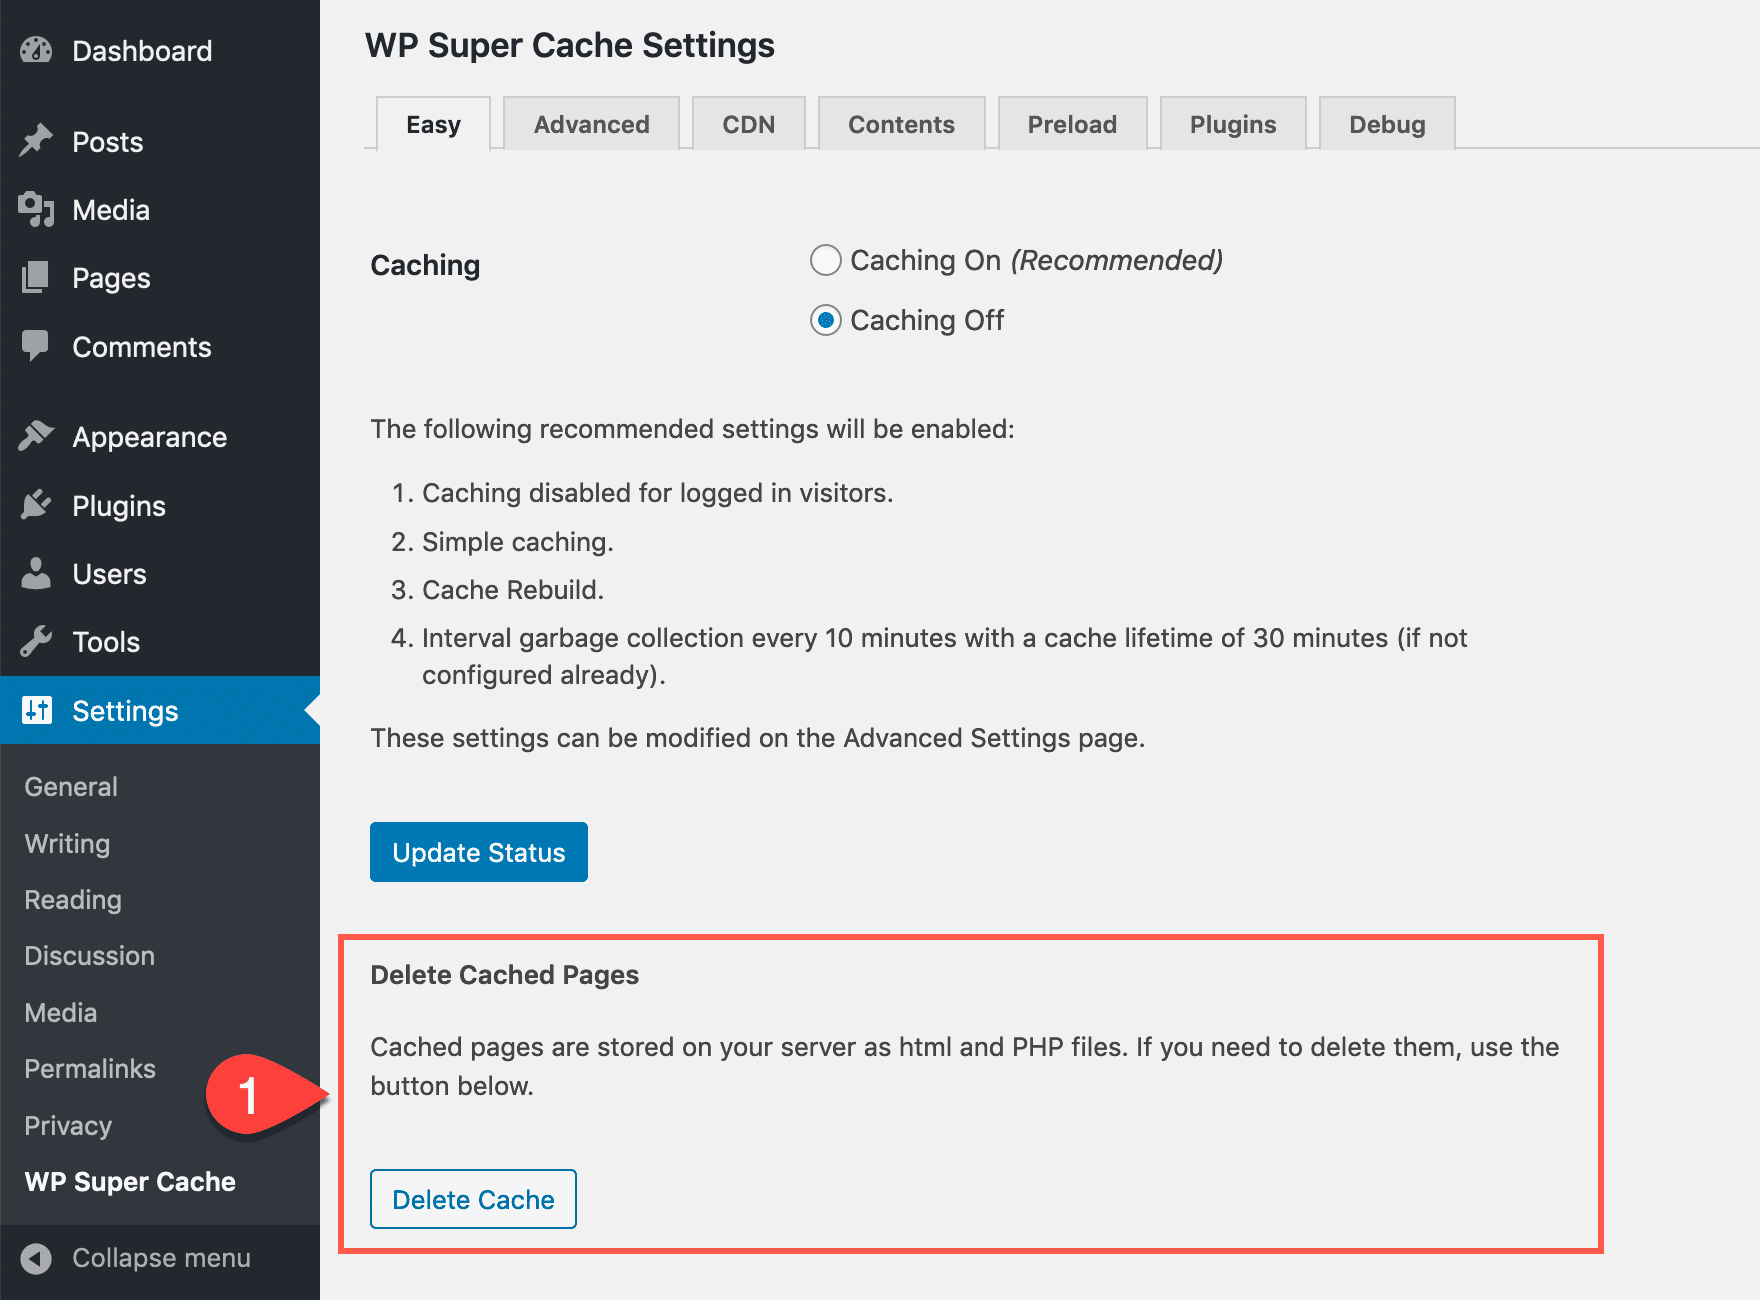
Task: Collapse the admin sidebar menu
Action: click(140, 1258)
